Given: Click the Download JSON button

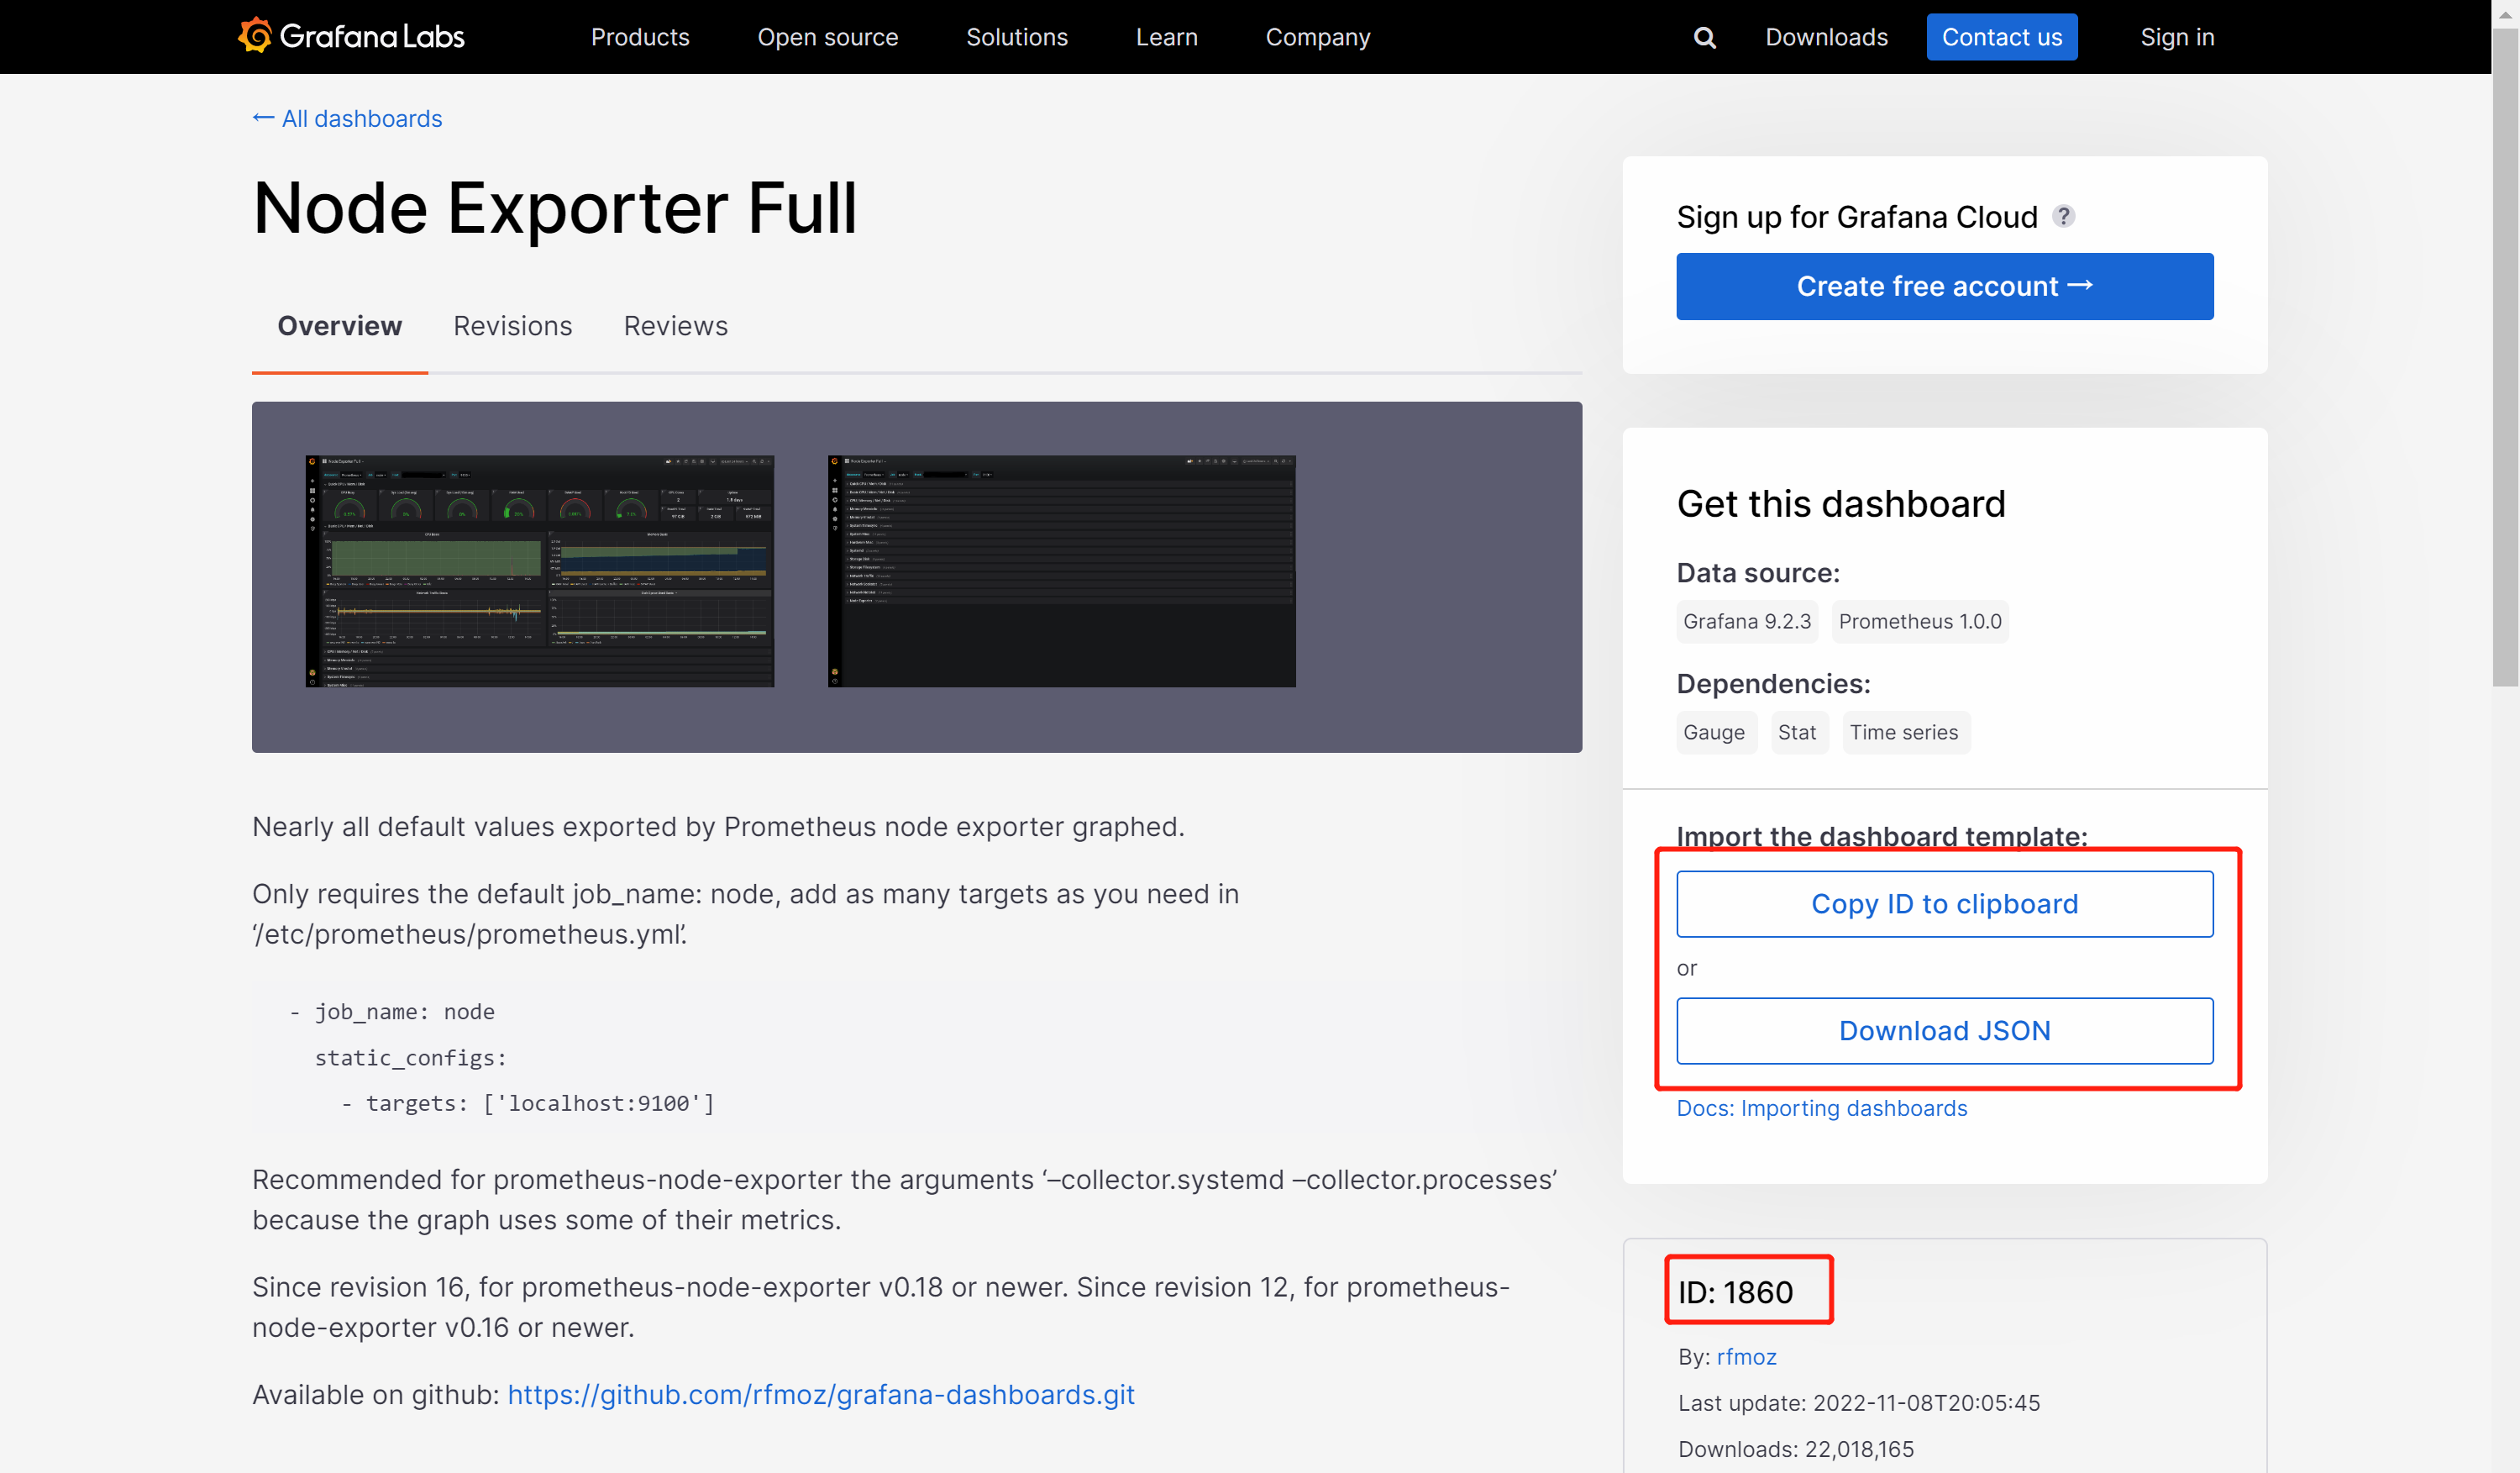Looking at the screenshot, I should 1944,1031.
